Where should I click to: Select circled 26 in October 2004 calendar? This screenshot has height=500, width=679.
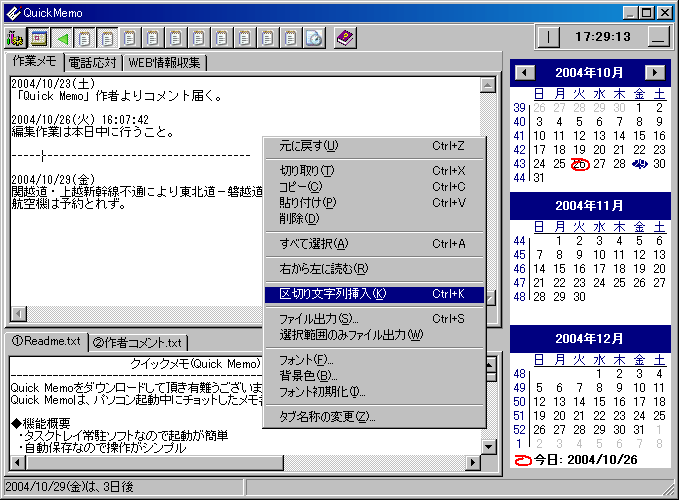[579, 164]
